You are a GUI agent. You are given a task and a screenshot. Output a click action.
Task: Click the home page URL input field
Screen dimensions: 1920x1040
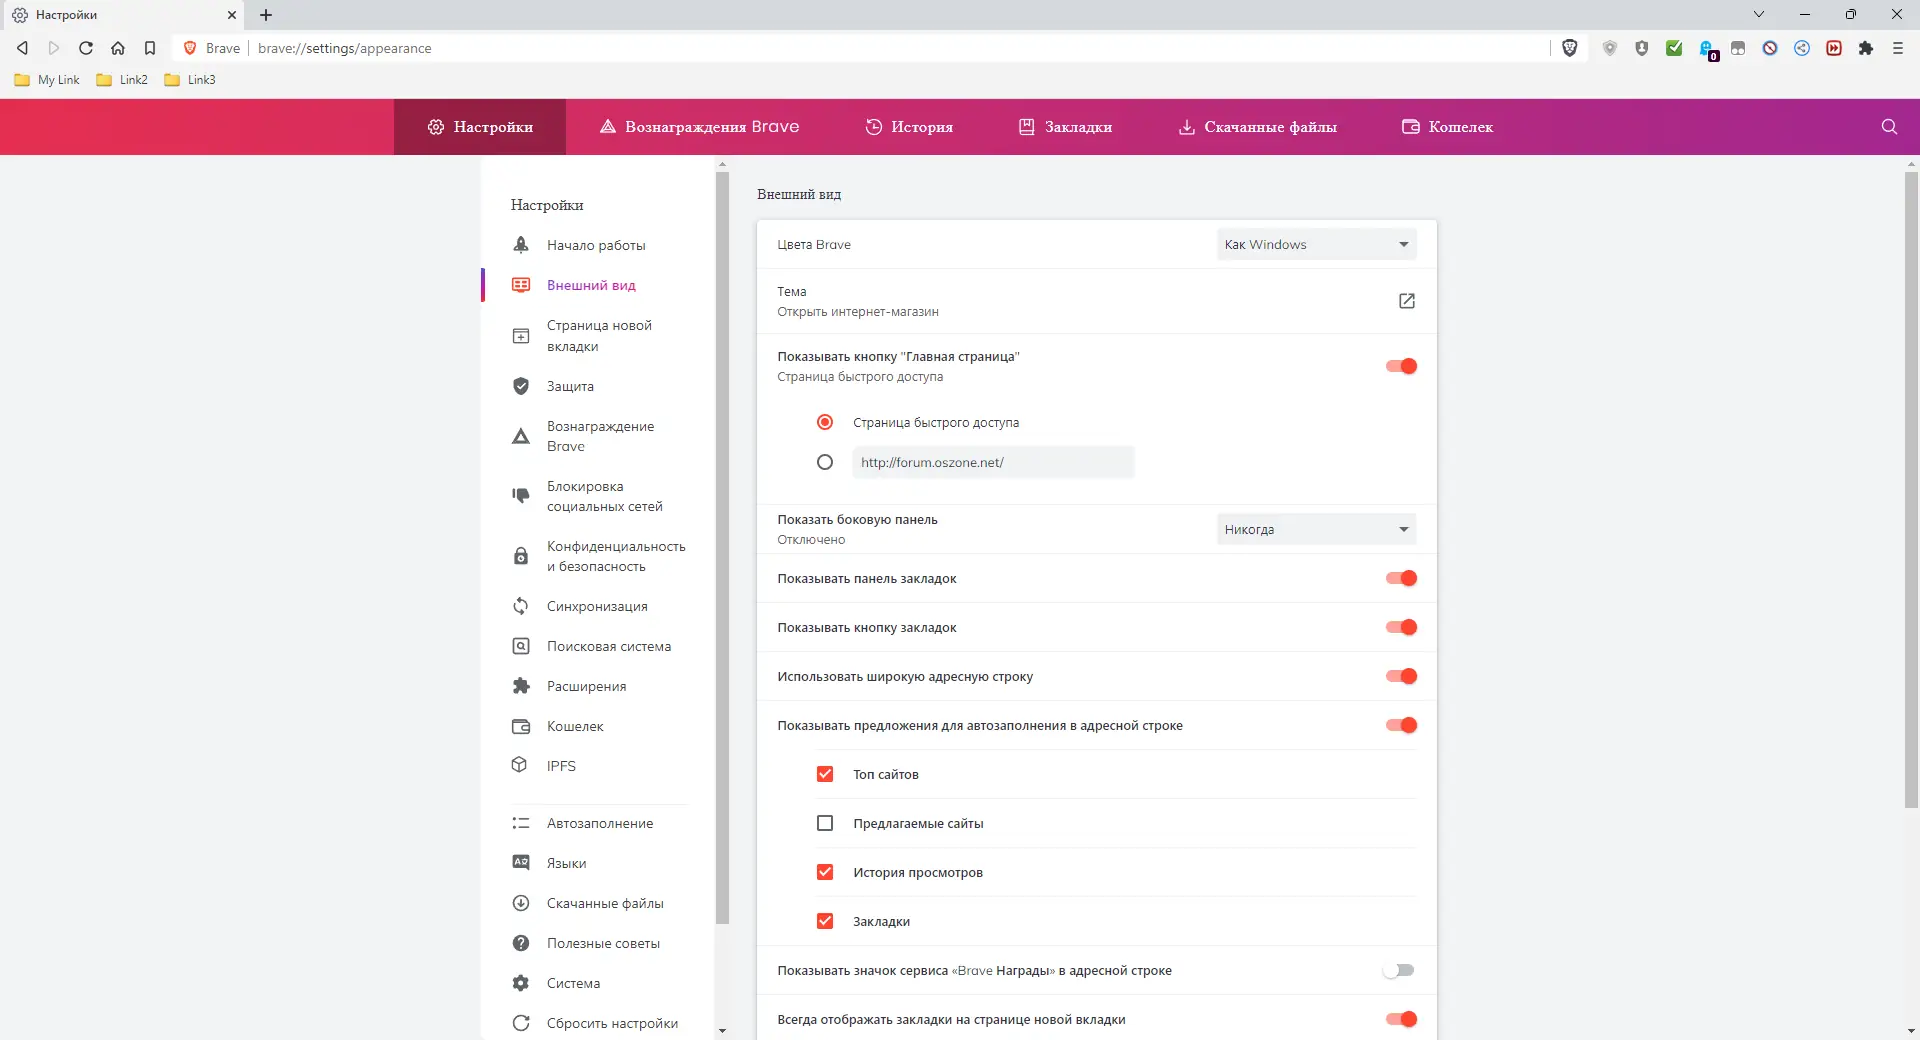(x=993, y=462)
